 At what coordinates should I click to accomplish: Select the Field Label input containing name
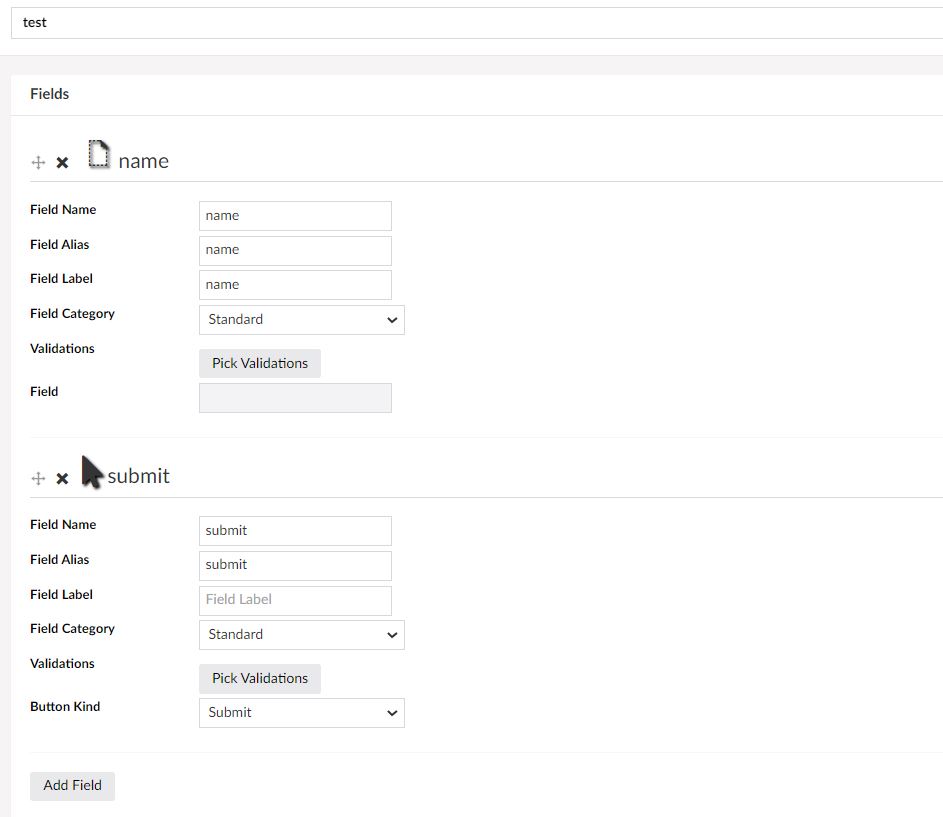(295, 285)
